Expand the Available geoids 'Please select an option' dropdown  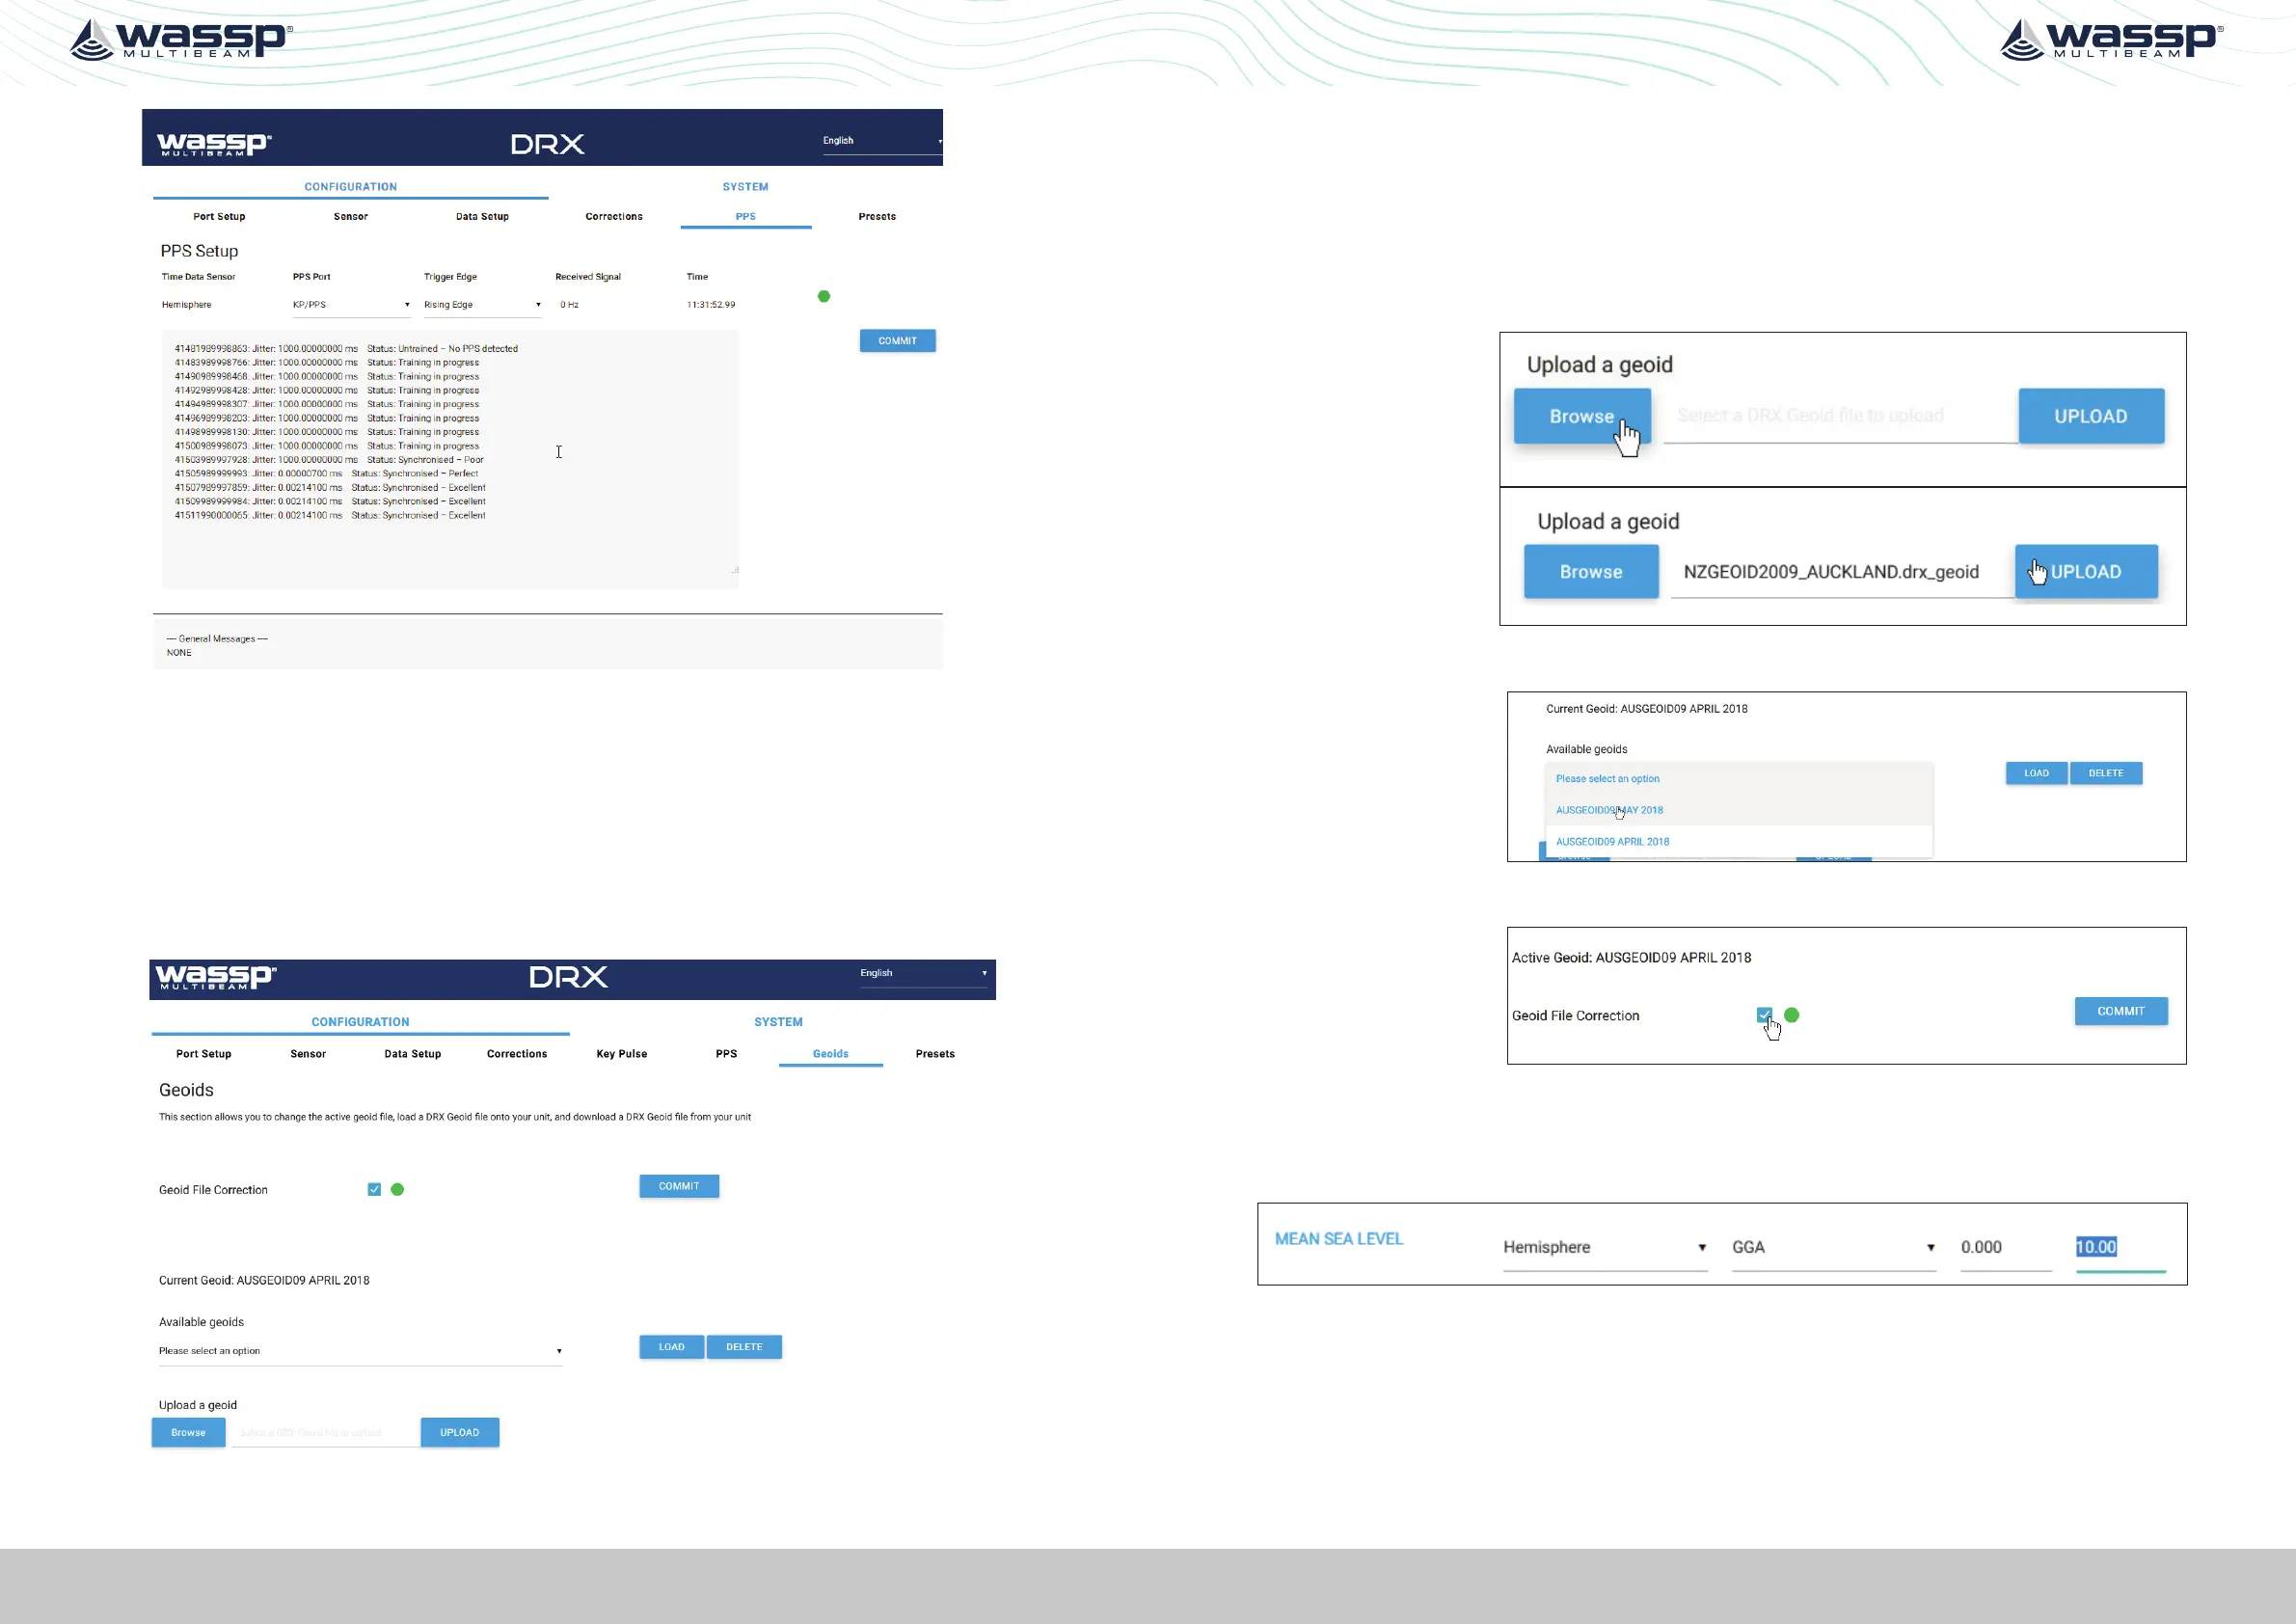coord(359,1351)
